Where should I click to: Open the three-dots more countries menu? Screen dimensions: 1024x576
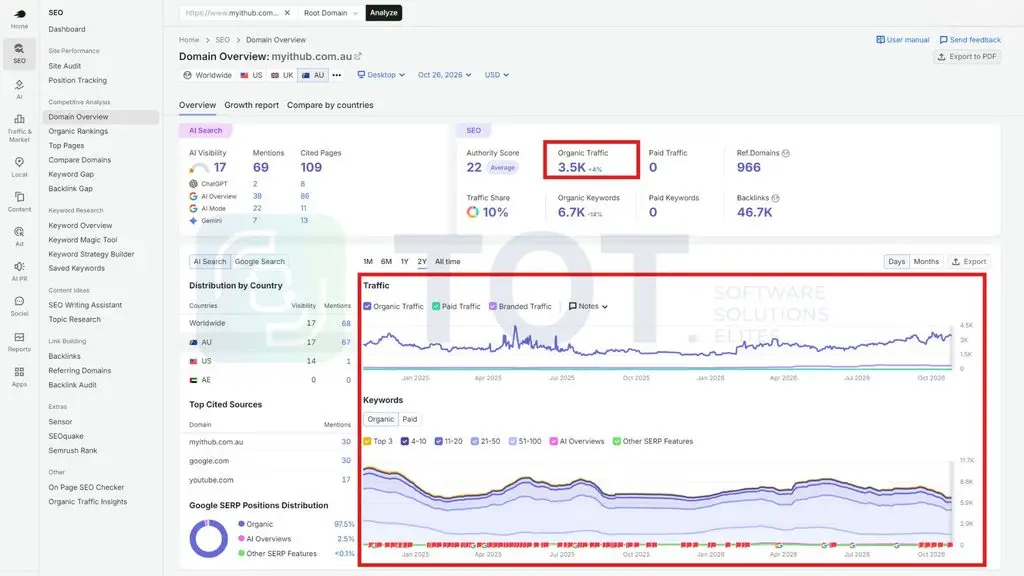coord(336,75)
